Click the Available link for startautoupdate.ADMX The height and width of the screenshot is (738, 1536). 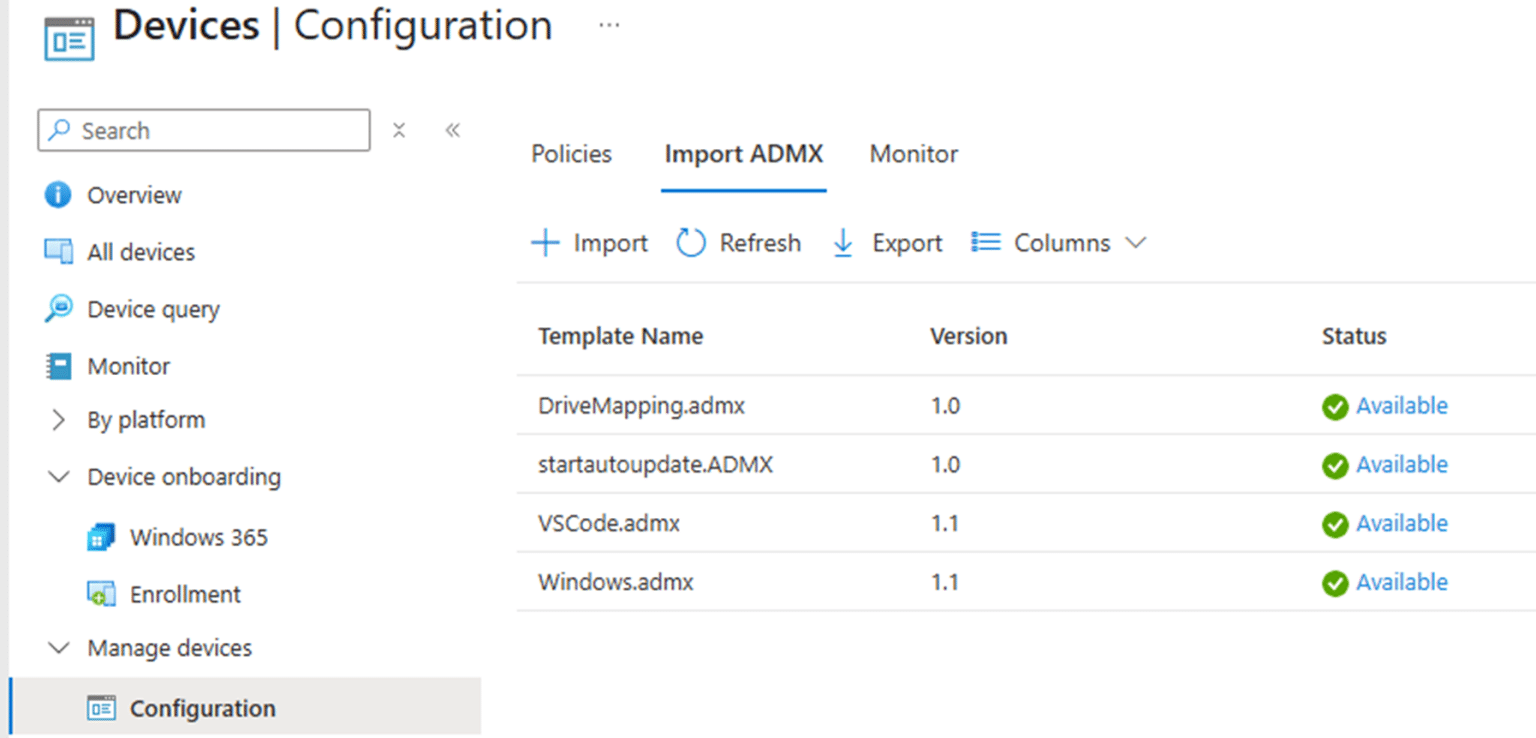pyautogui.click(x=1402, y=464)
